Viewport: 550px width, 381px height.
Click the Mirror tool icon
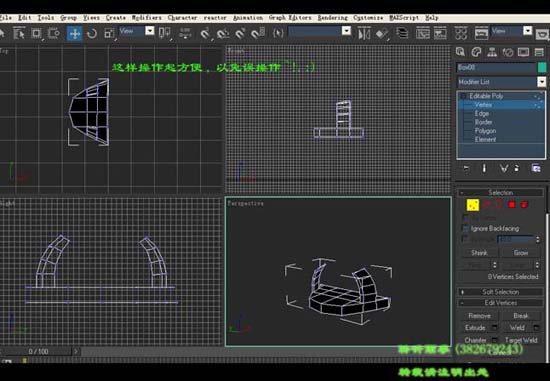point(364,34)
